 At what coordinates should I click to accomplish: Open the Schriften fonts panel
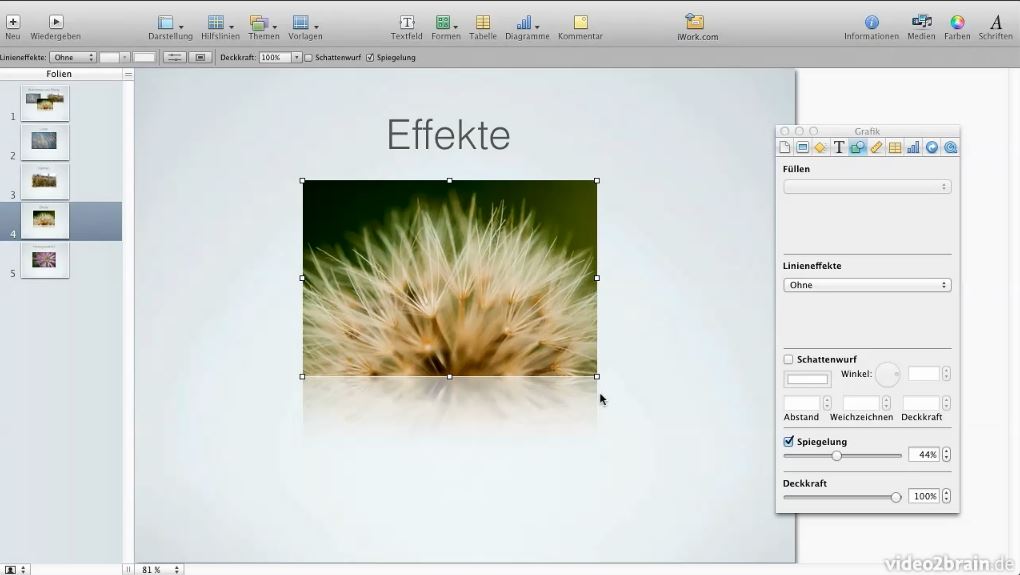(995, 27)
